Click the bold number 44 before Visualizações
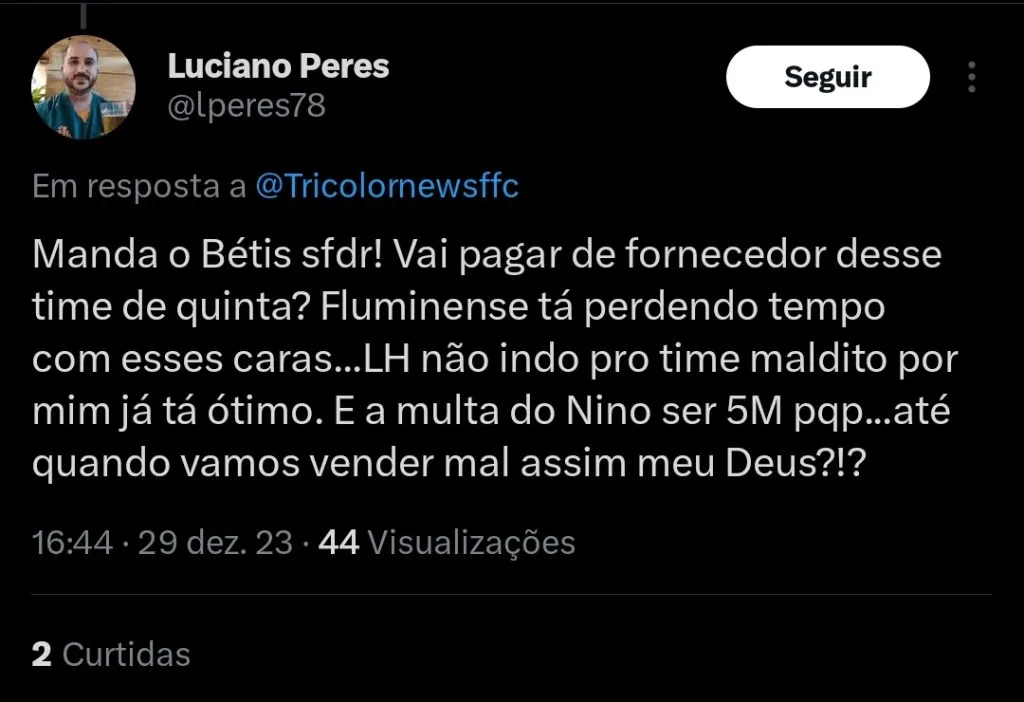The height and width of the screenshot is (702, 1024). pos(338,543)
